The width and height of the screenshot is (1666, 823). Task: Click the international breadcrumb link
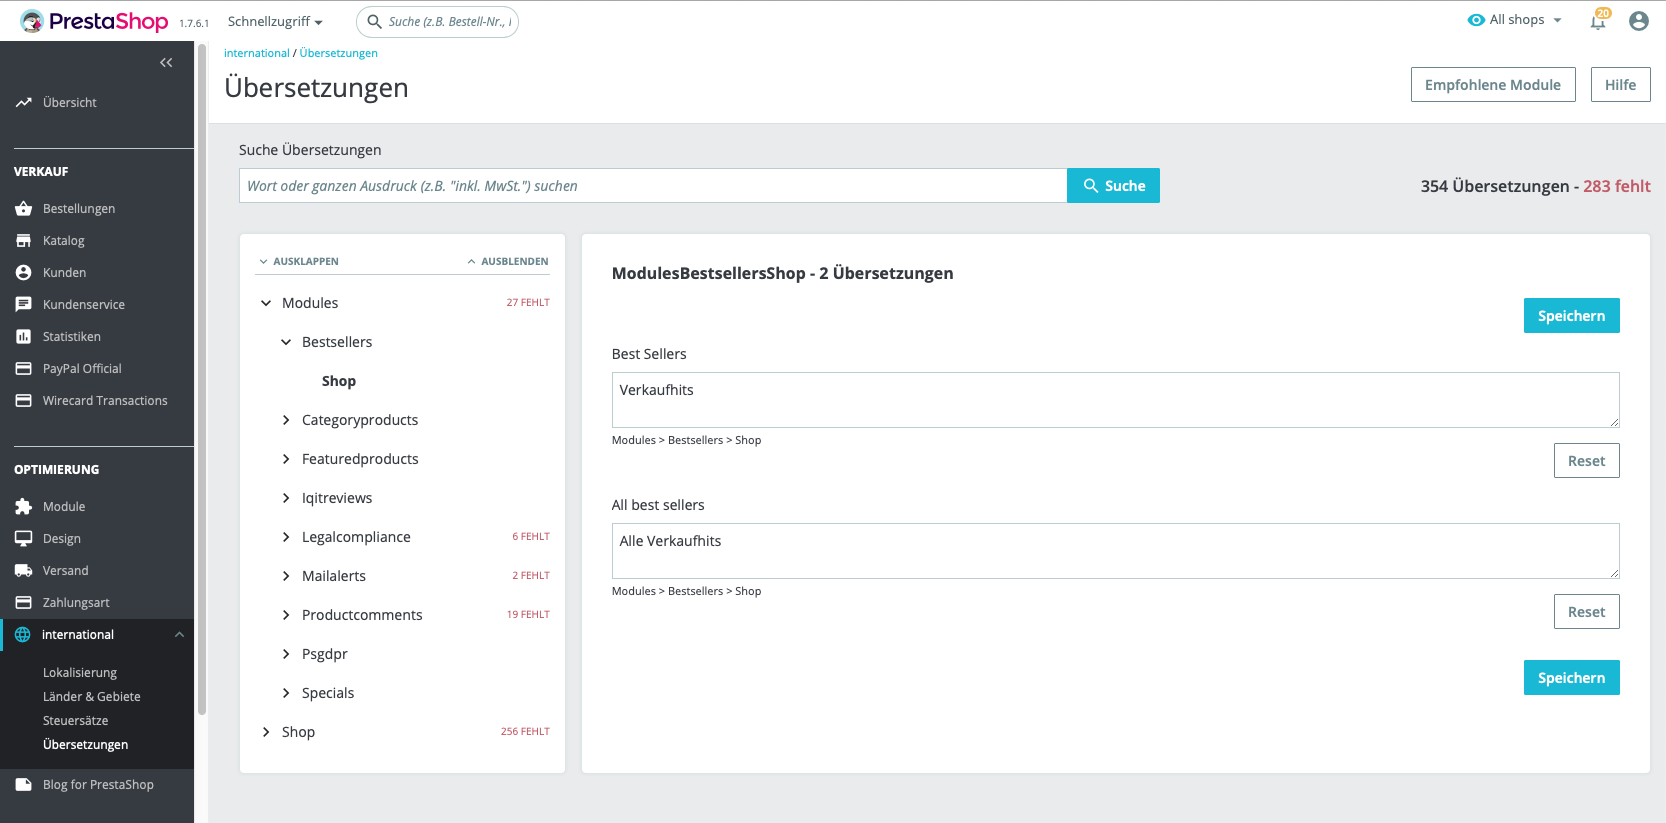(257, 53)
